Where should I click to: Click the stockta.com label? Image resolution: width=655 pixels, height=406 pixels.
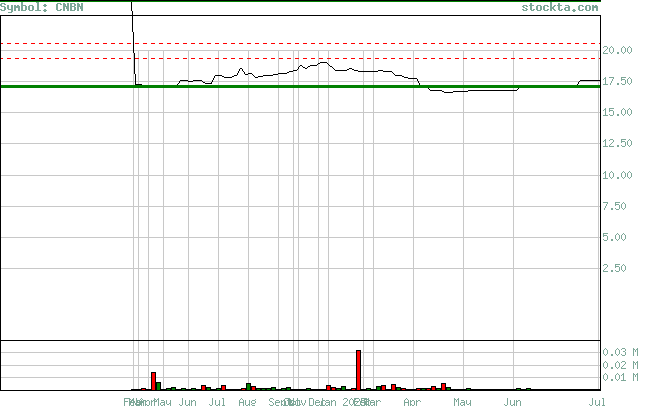(560, 8)
